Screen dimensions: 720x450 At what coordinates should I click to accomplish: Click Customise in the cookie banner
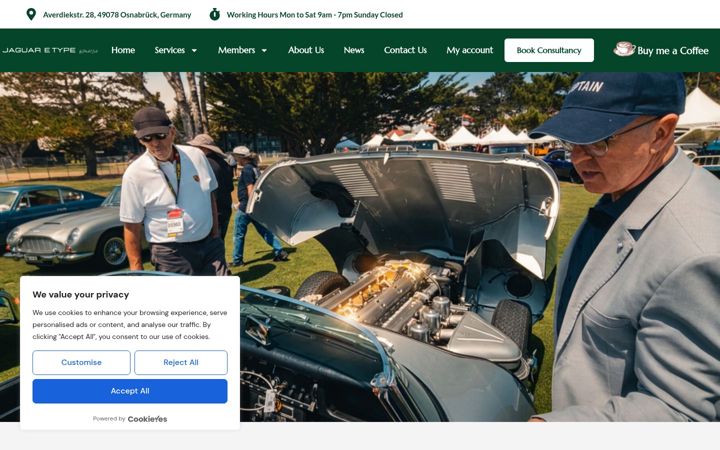click(81, 362)
